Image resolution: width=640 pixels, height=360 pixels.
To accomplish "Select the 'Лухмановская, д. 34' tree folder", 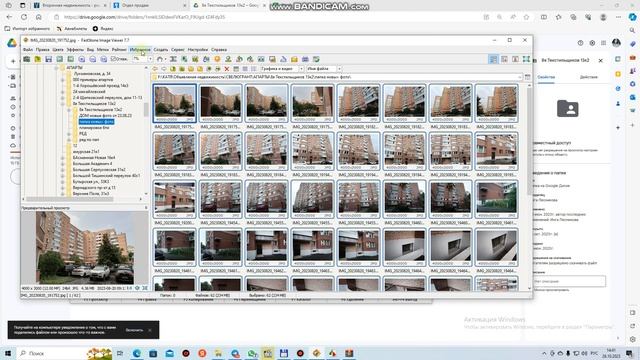I will 92,74.
